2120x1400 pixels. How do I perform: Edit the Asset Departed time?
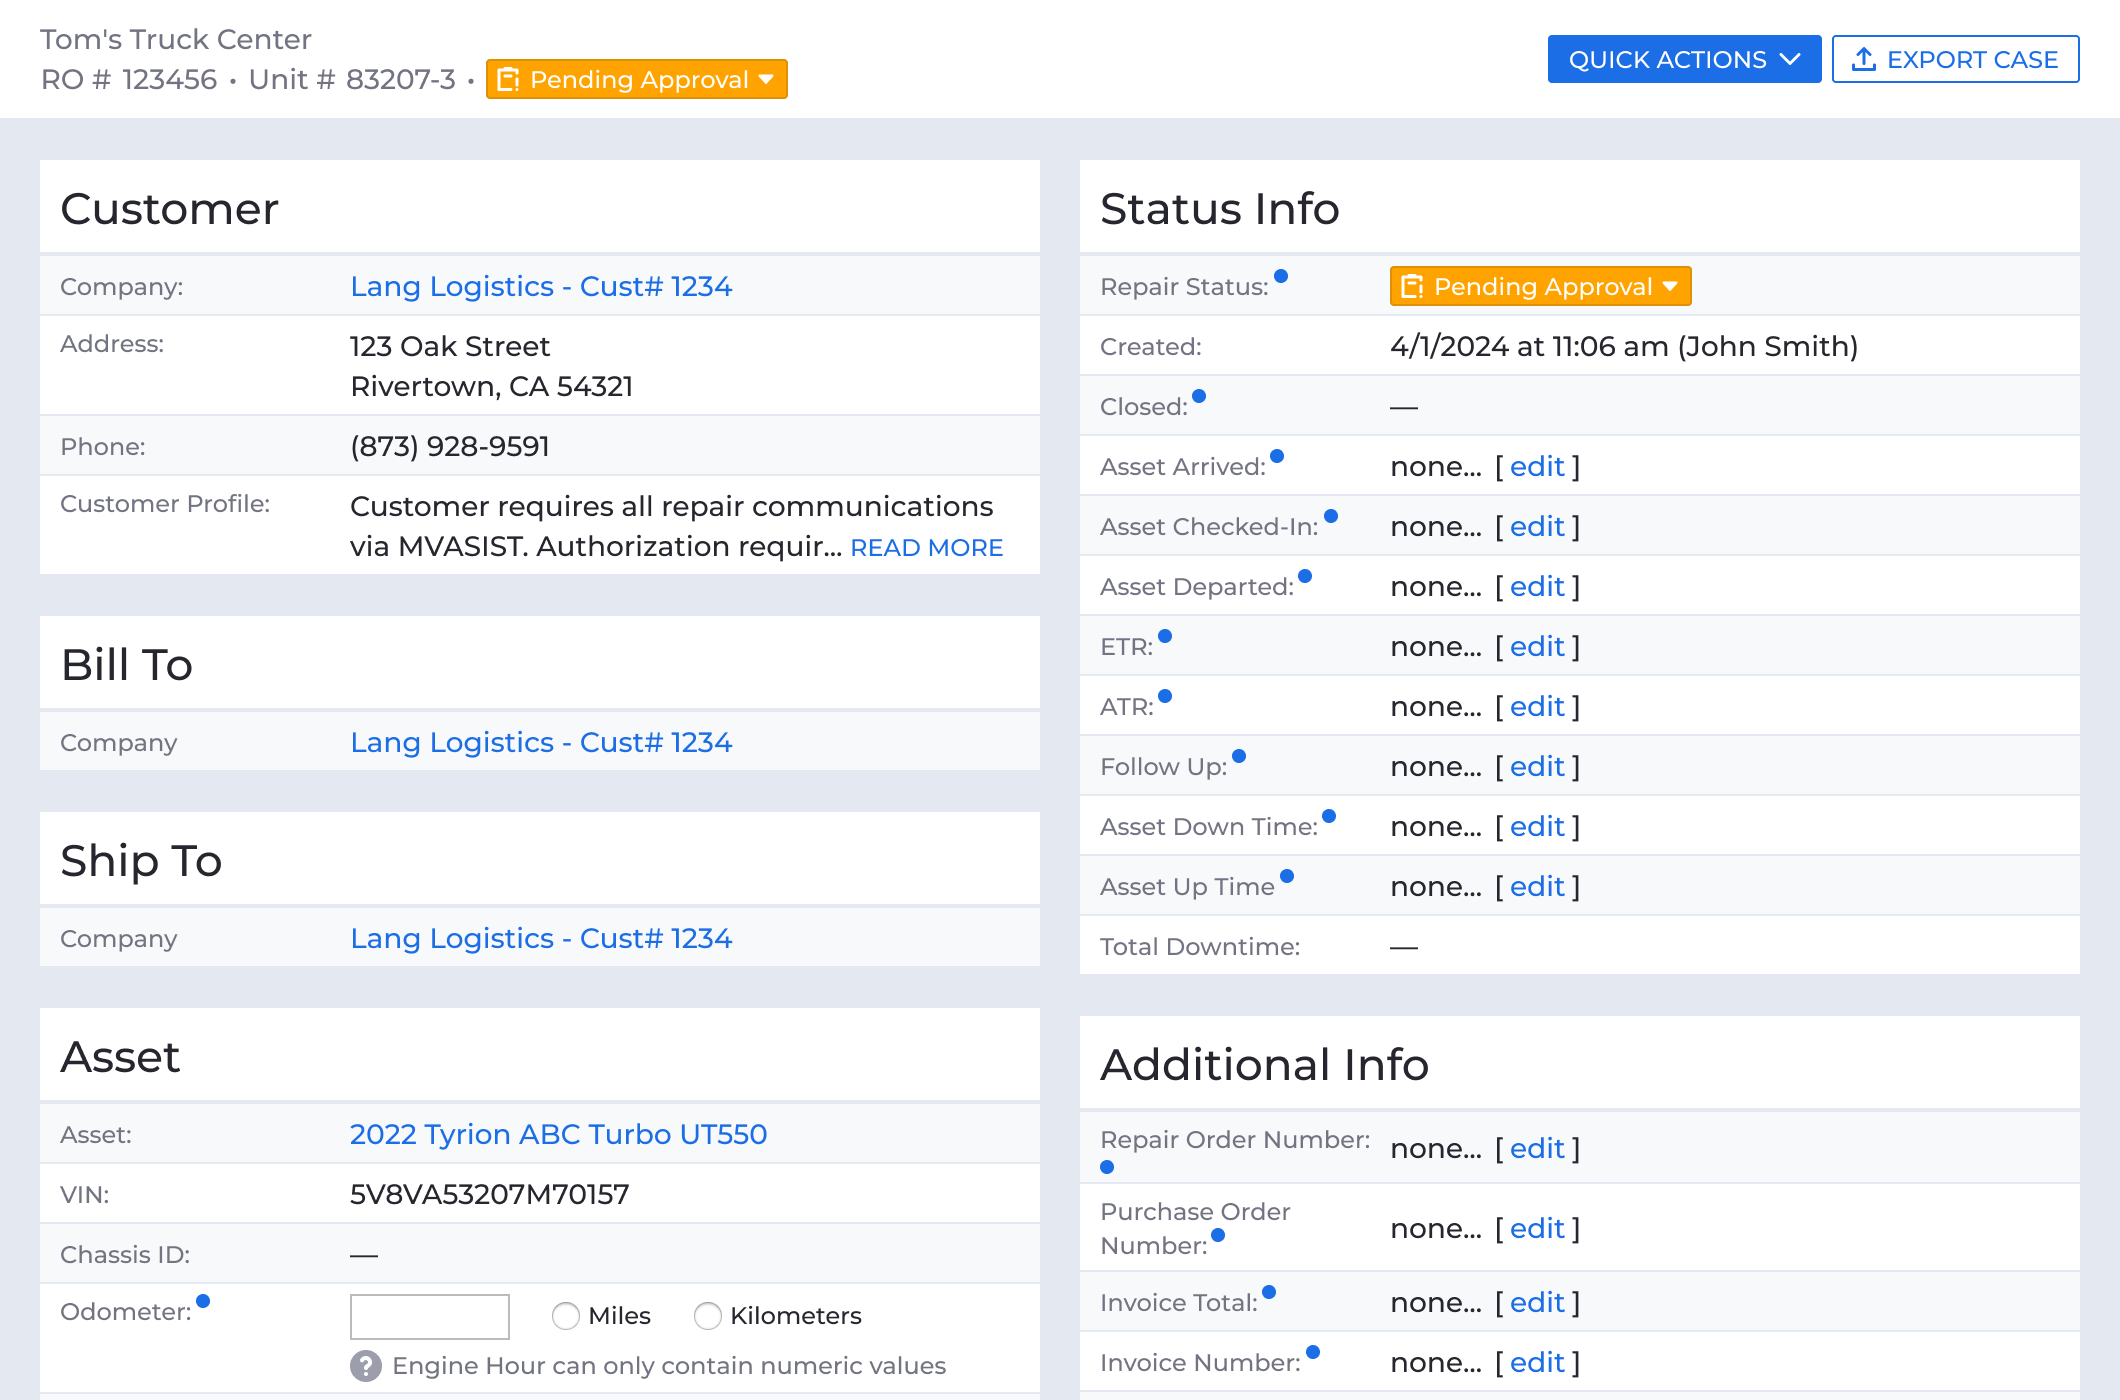click(x=1537, y=586)
